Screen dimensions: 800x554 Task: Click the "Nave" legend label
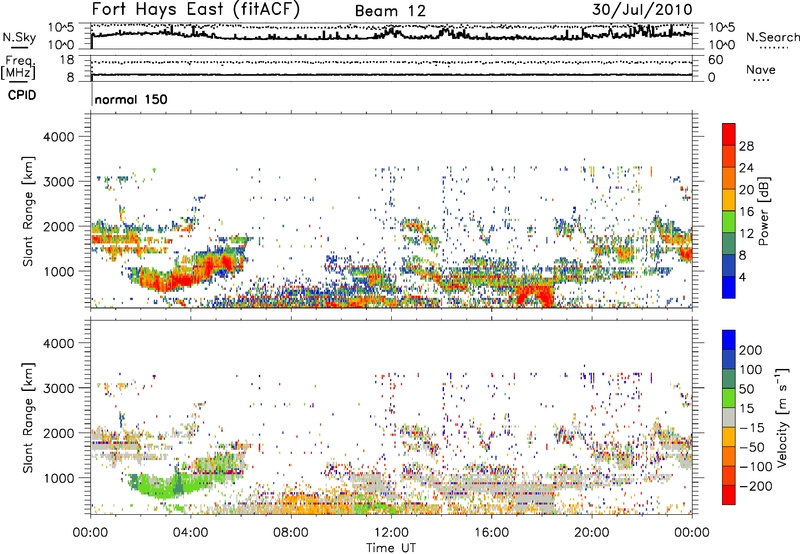760,69
